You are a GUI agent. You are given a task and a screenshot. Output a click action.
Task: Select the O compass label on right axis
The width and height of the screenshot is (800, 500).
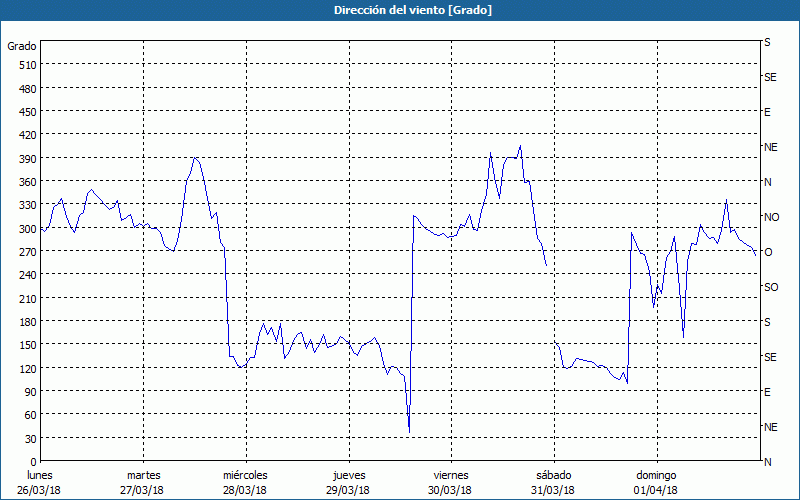click(x=768, y=252)
